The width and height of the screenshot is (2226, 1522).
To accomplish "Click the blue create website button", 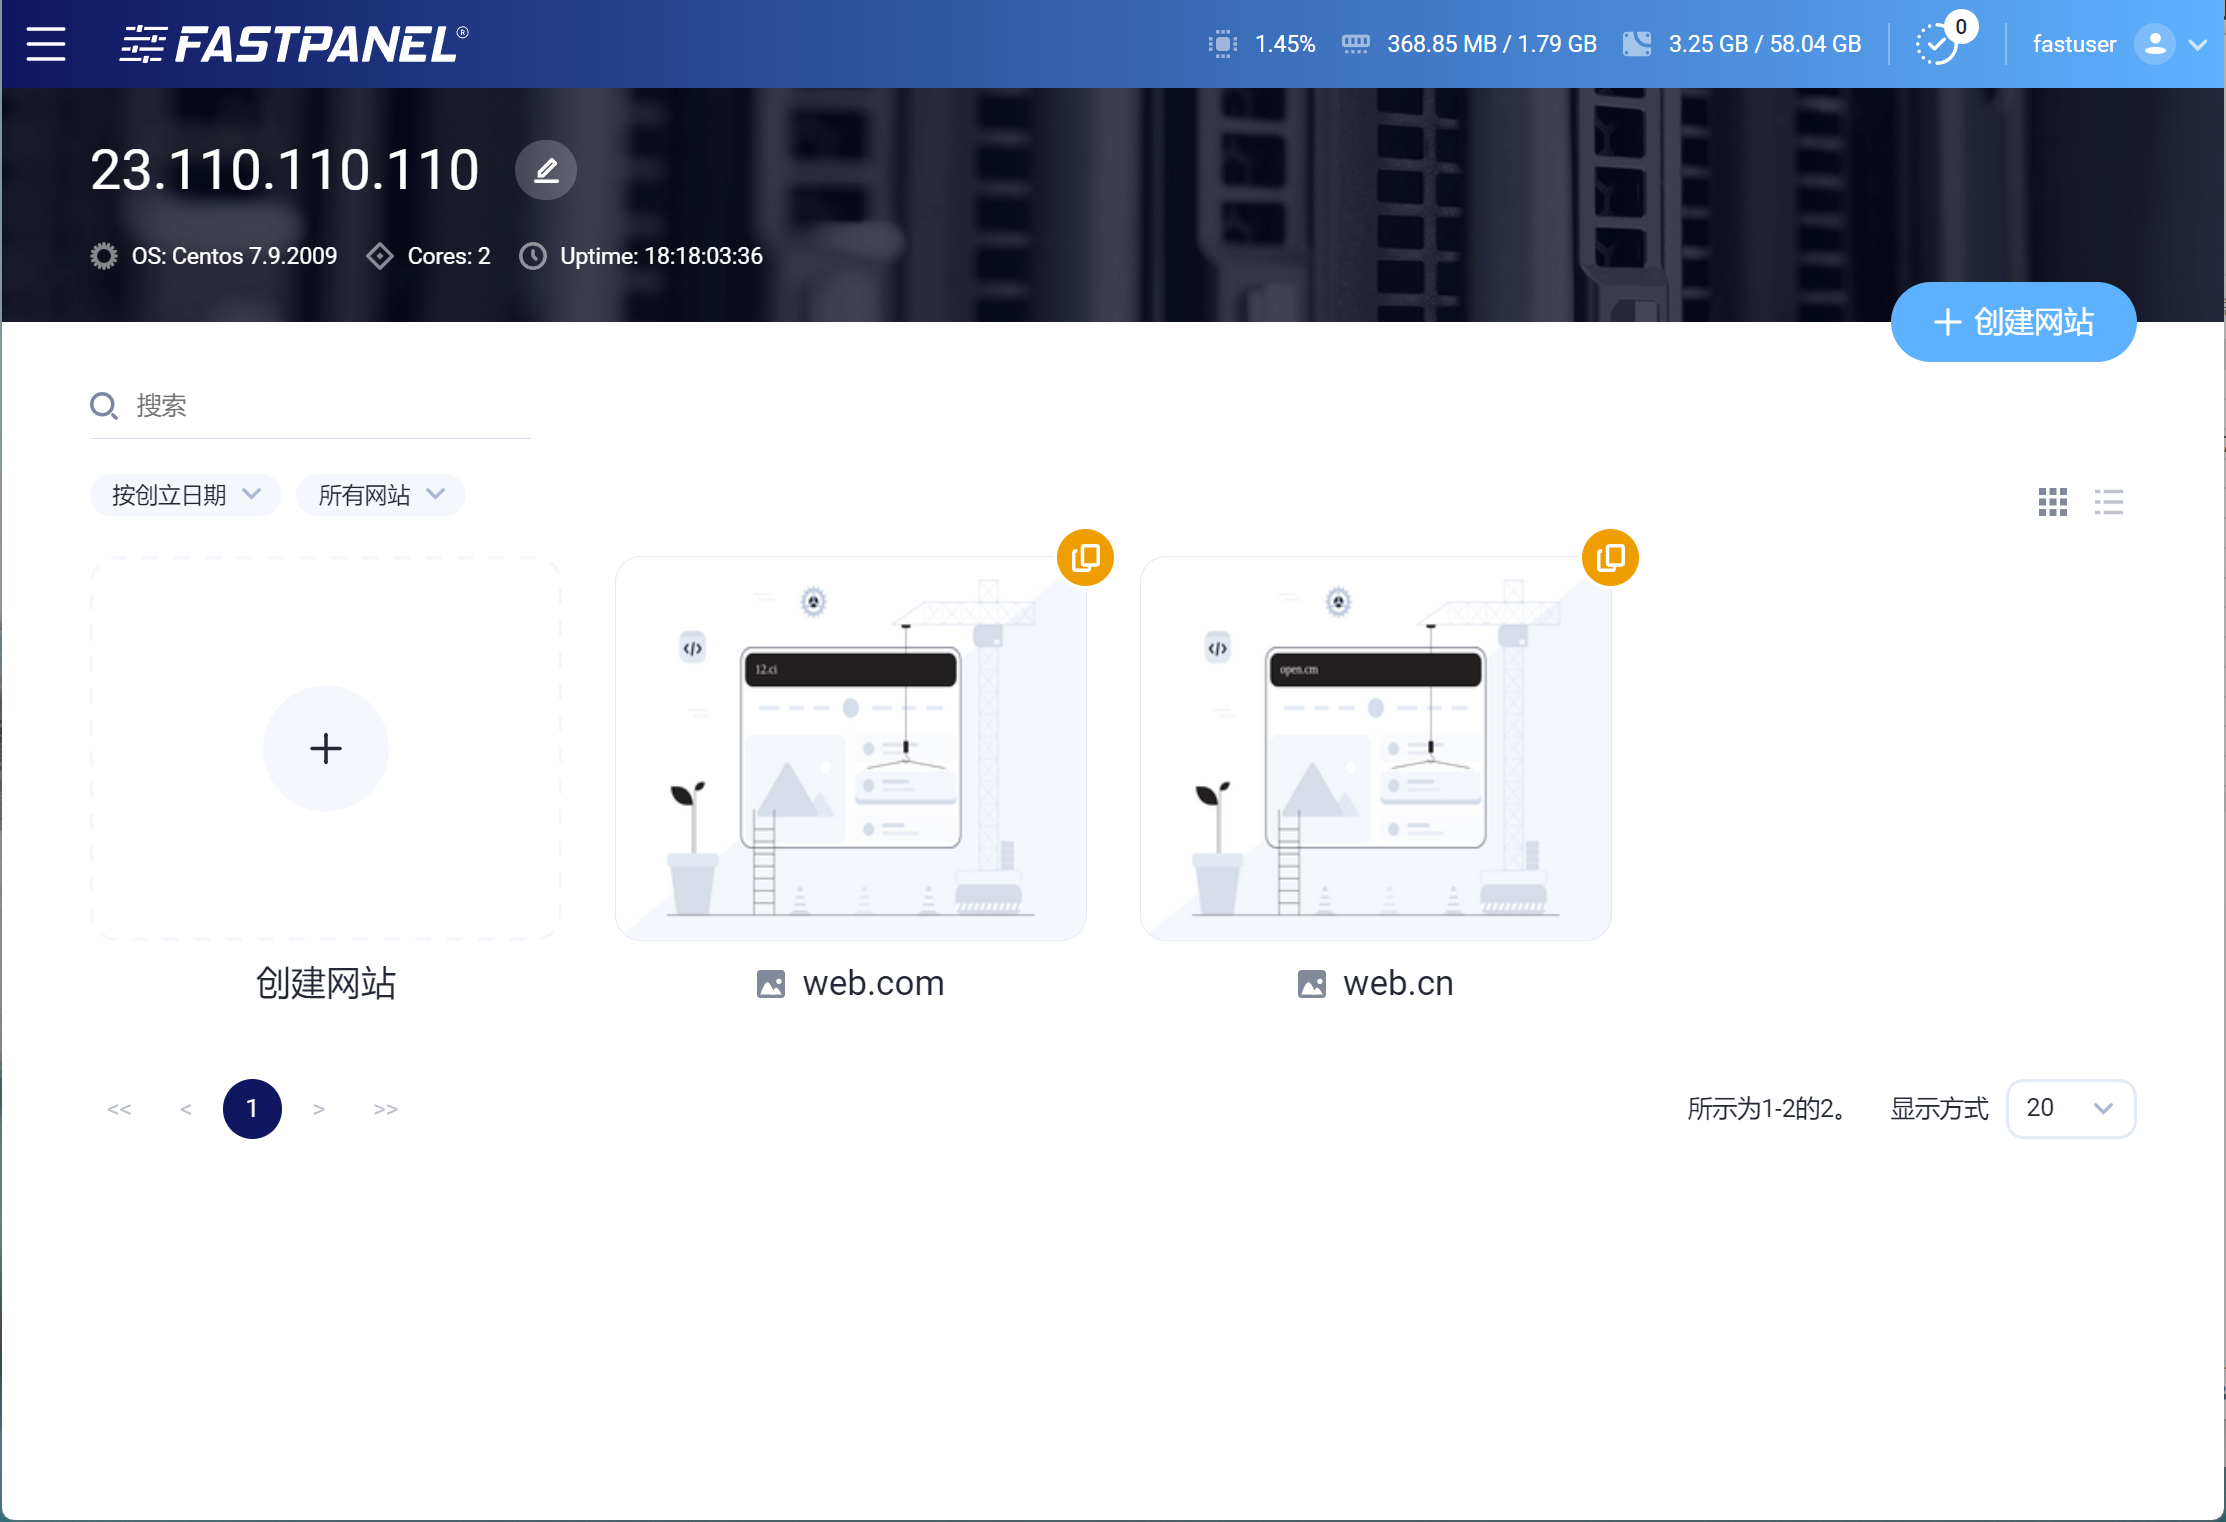I will click(2013, 322).
